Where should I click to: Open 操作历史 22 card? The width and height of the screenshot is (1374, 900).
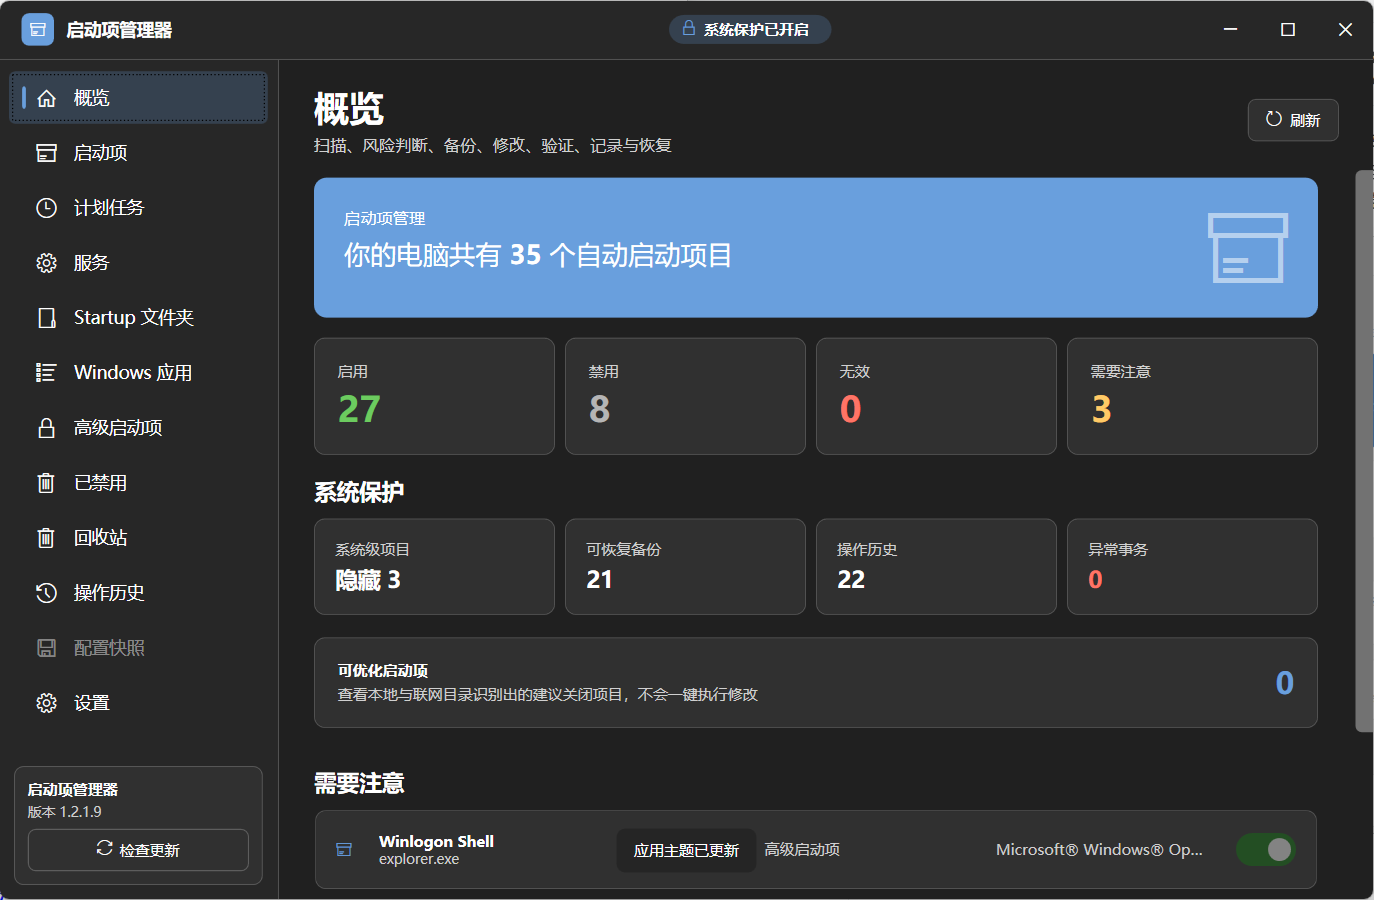pos(936,567)
